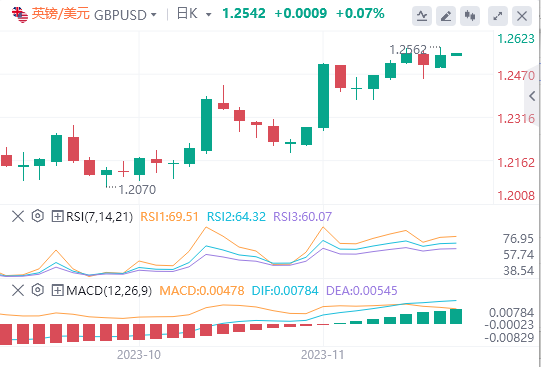Remove the MACD indicator with X

tap(18, 290)
